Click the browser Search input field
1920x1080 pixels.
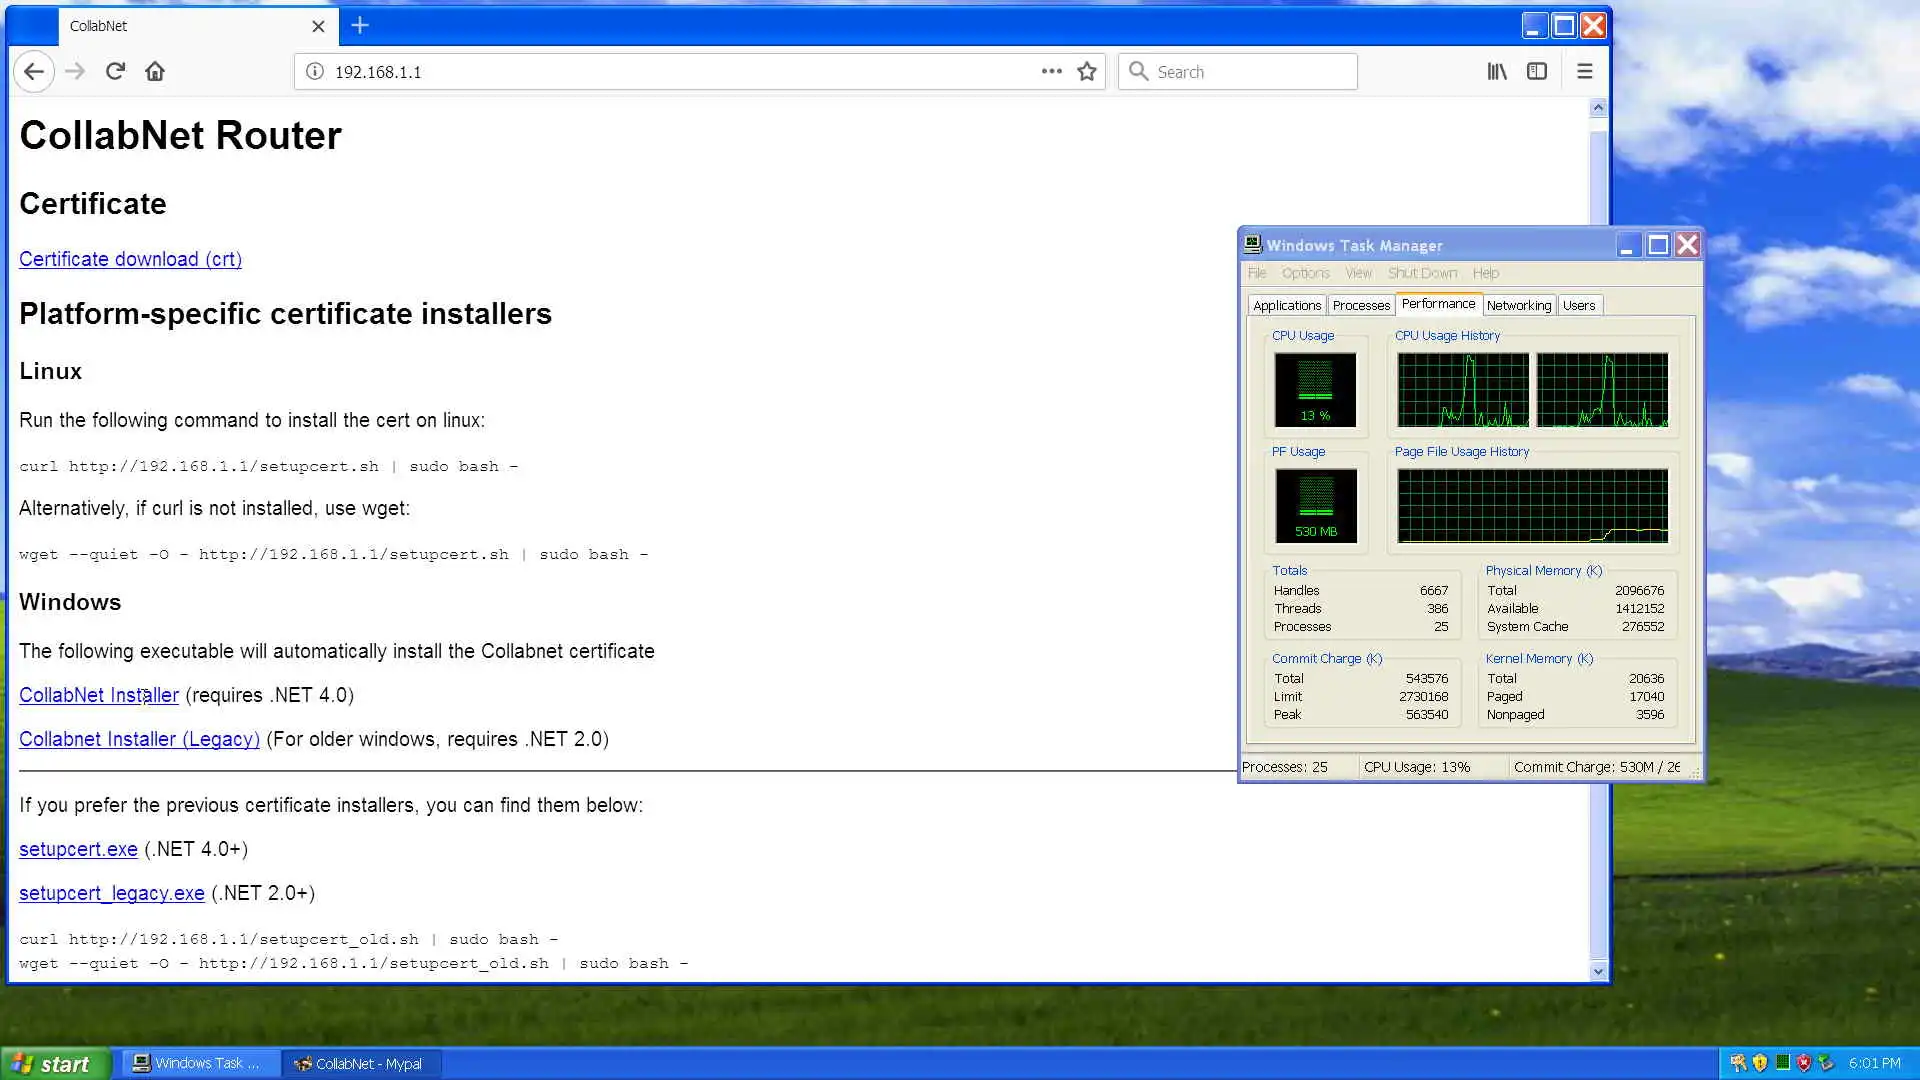click(1250, 71)
